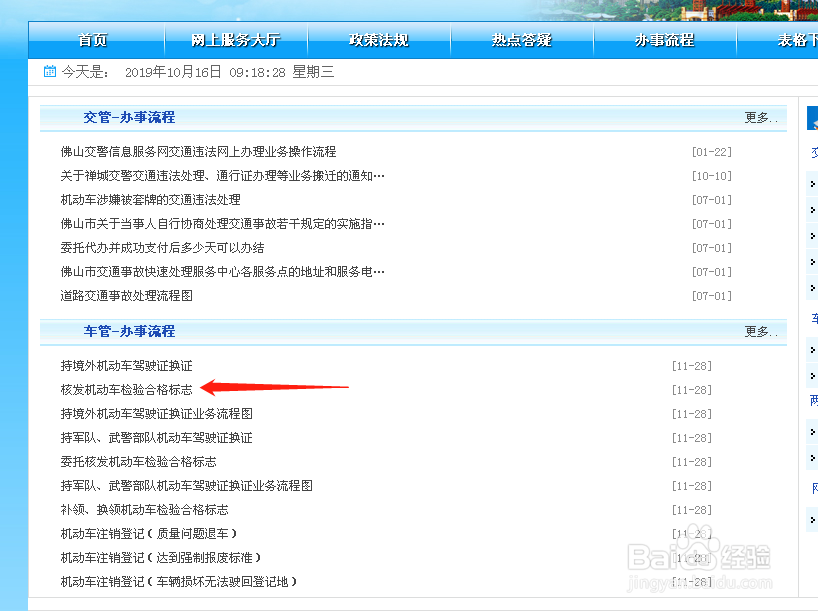This screenshot has height=611, width=818.
Task: Open the 首页 navigation tab
Action: click(x=92, y=40)
